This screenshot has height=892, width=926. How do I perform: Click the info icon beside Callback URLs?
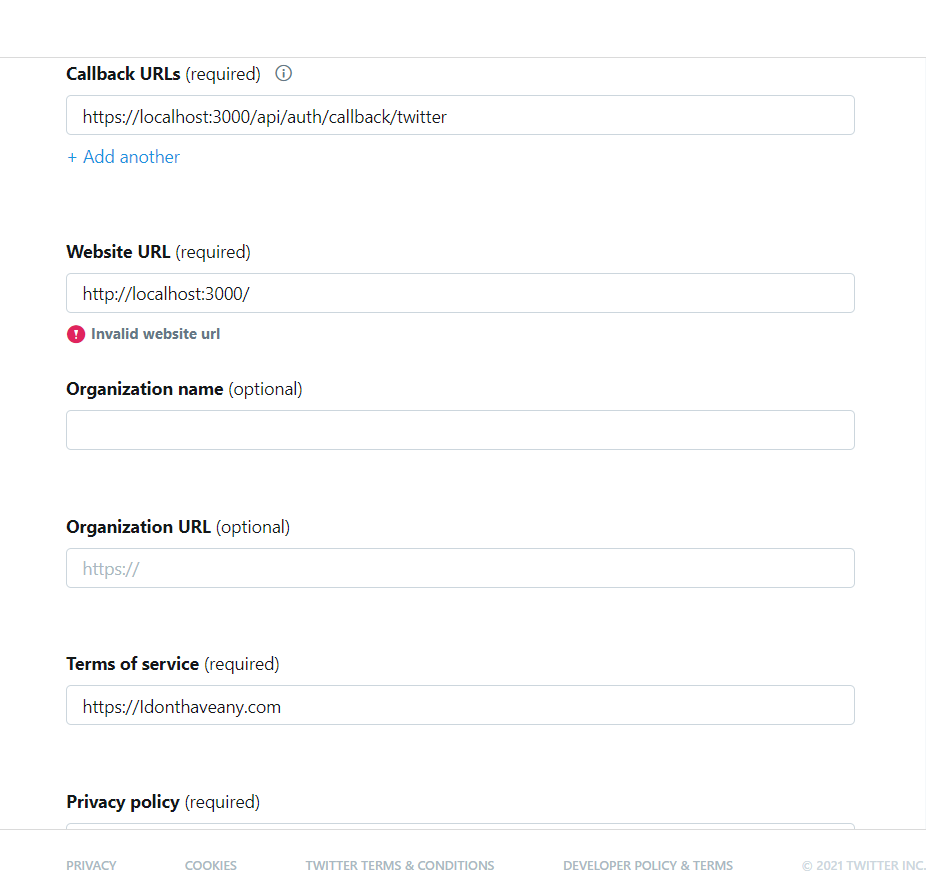[283, 73]
